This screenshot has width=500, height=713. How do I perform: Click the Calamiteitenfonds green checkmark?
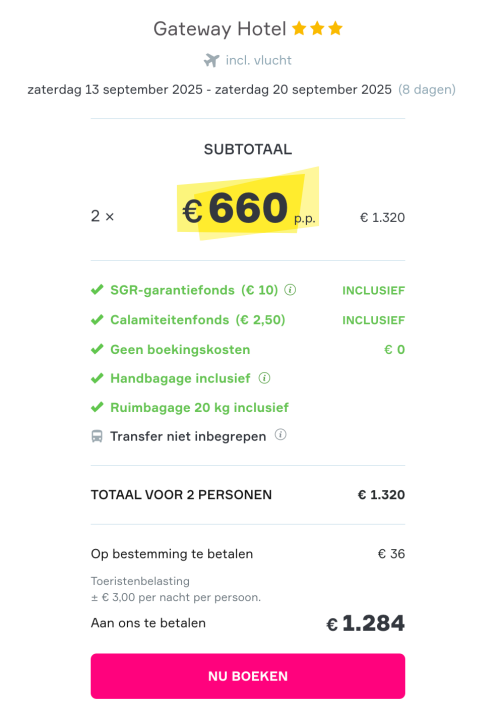click(x=97, y=320)
